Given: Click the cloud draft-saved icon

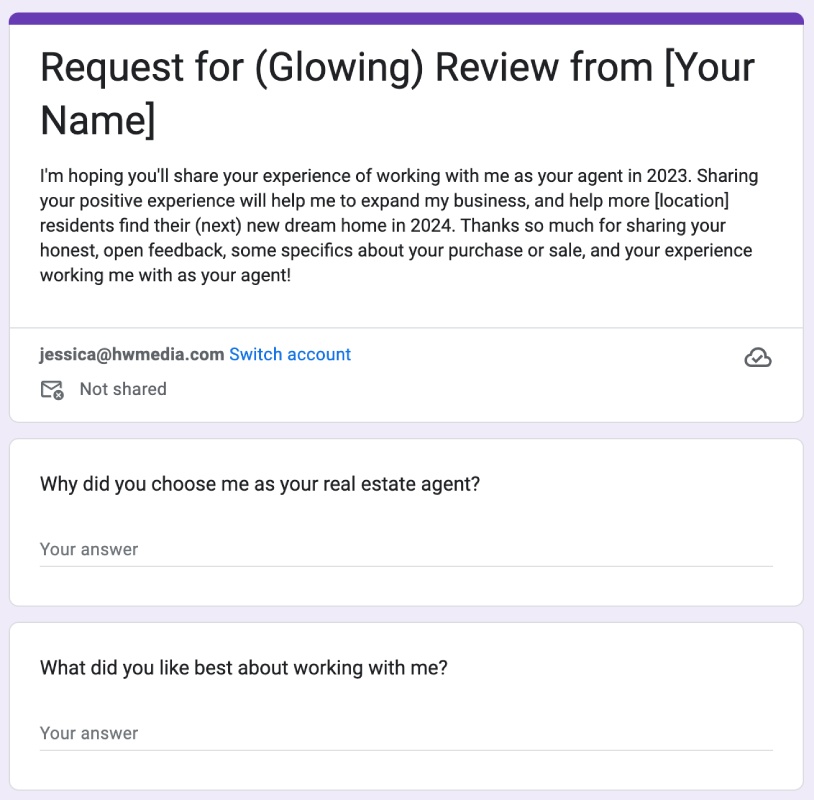Looking at the screenshot, I should (x=758, y=358).
